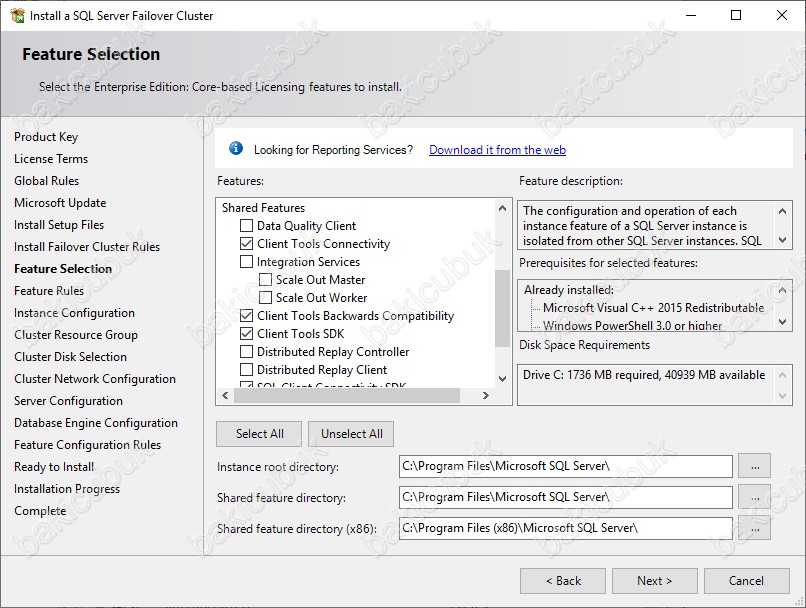Maximize the setup window
The image size is (806, 608).
tap(736, 15)
